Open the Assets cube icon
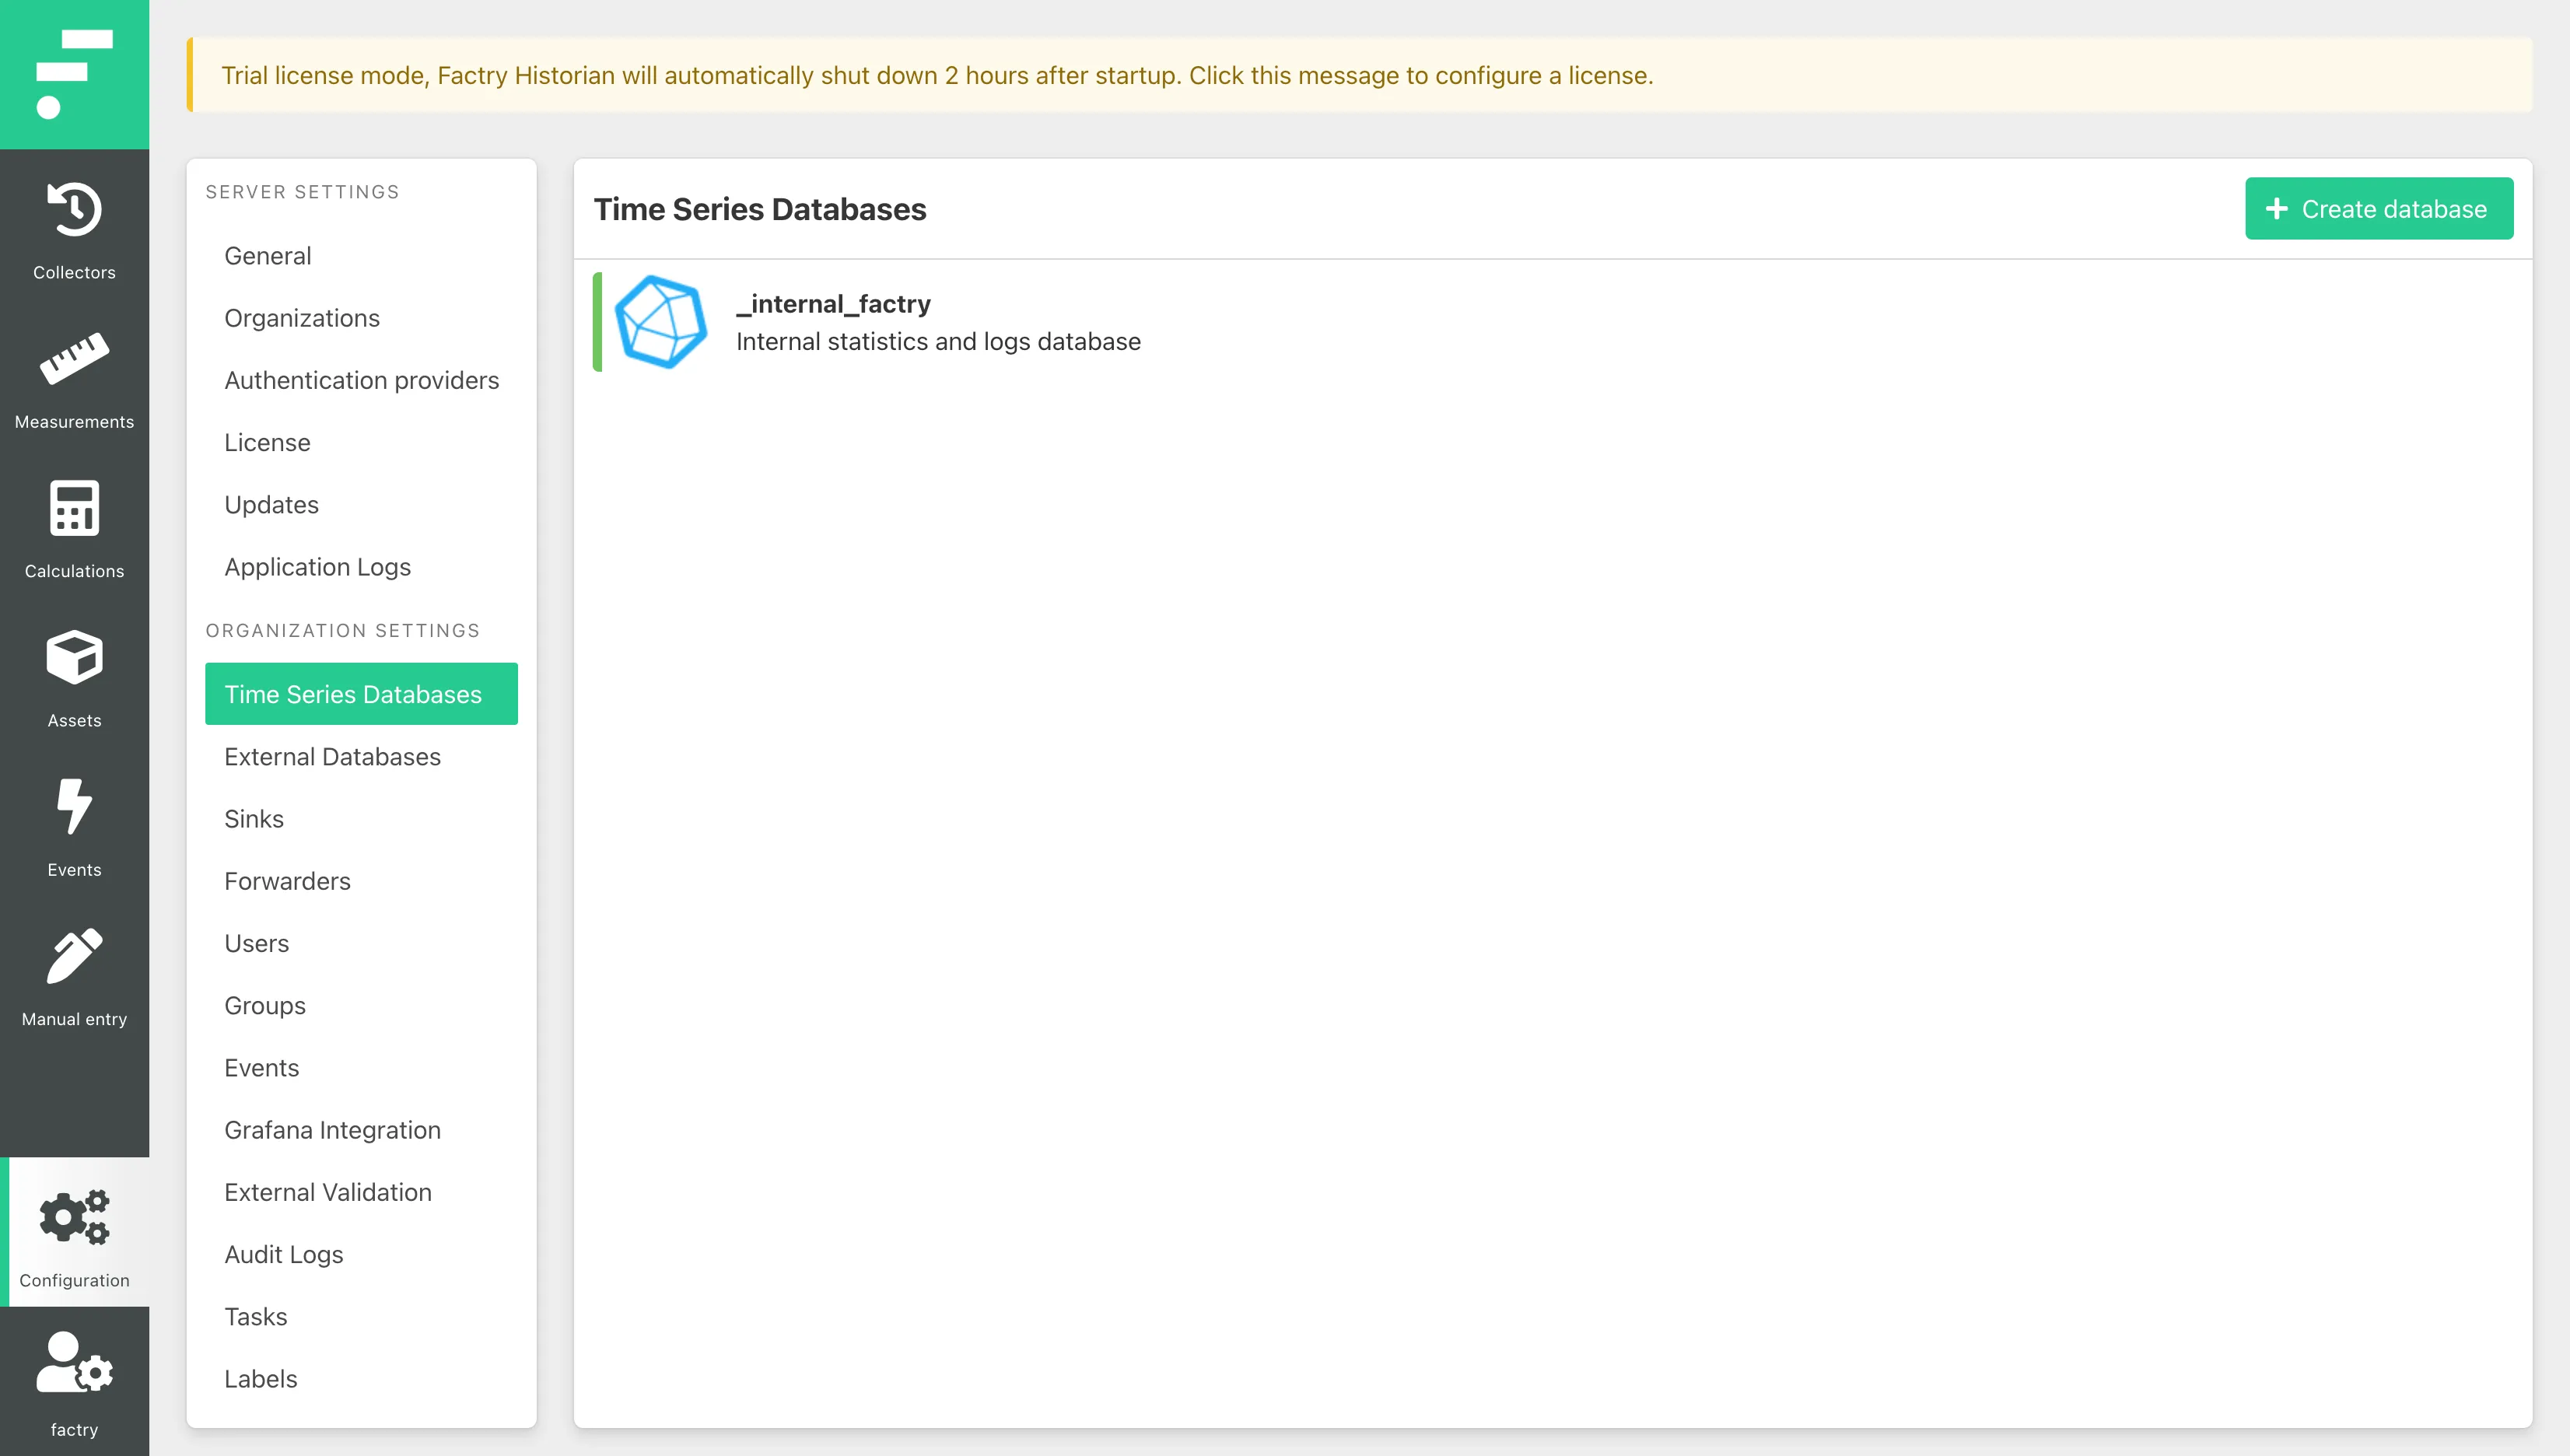Viewport: 2570px width, 1456px height. pos(74,657)
